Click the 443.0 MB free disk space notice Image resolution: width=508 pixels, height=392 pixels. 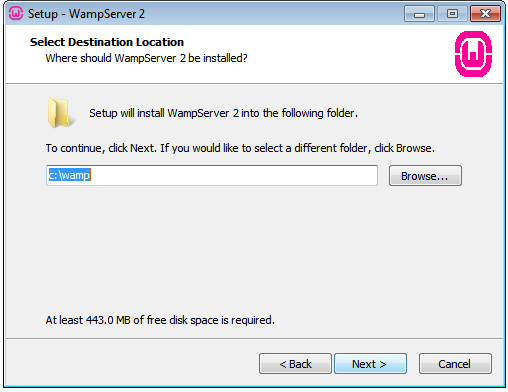(160, 320)
